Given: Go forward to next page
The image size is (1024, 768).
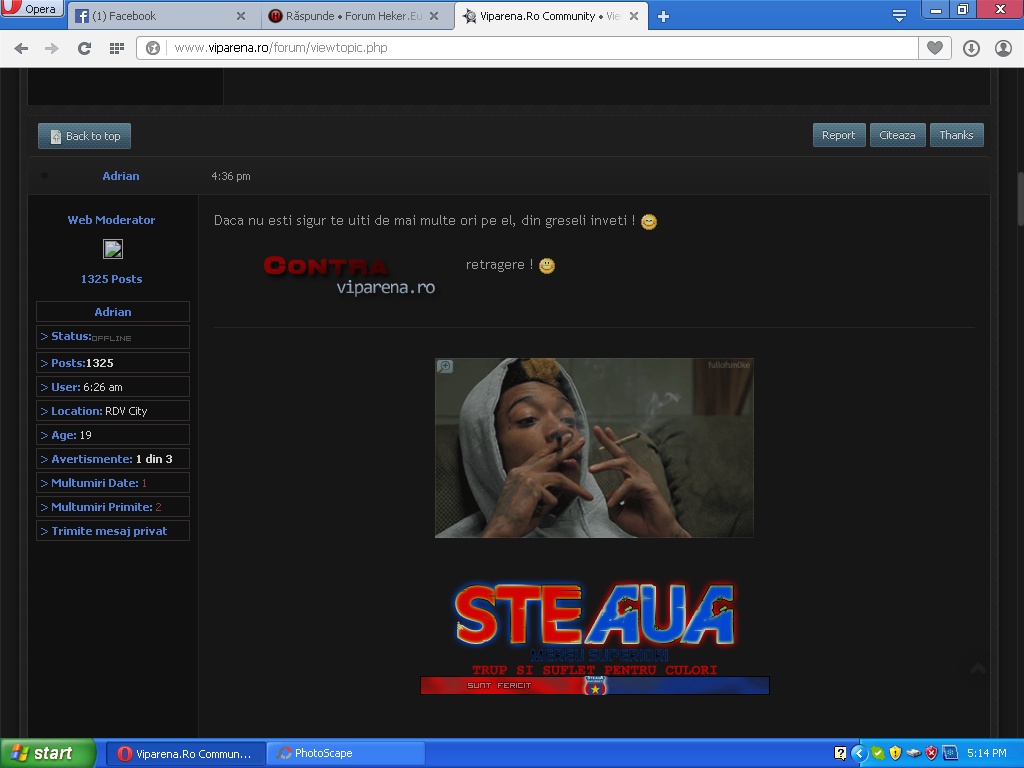Looking at the screenshot, I should (52, 48).
